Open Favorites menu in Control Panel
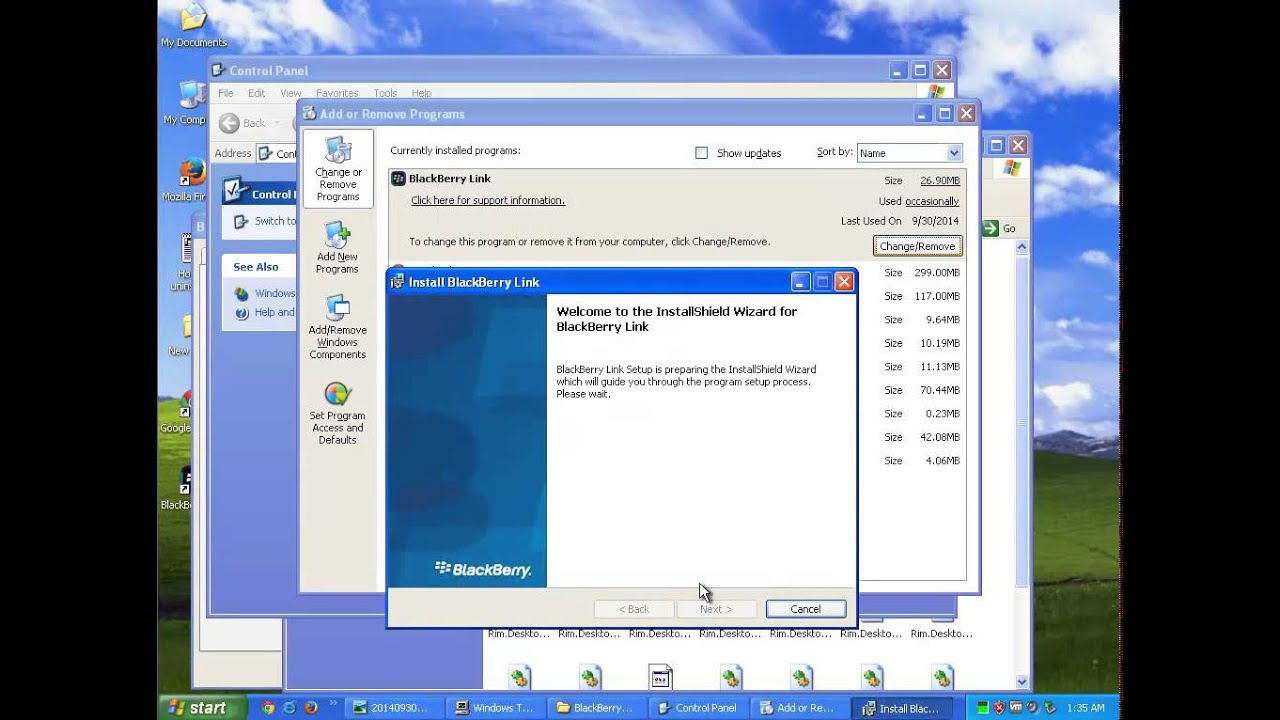This screenshot has height=720, width=1280. click(337, 93)
